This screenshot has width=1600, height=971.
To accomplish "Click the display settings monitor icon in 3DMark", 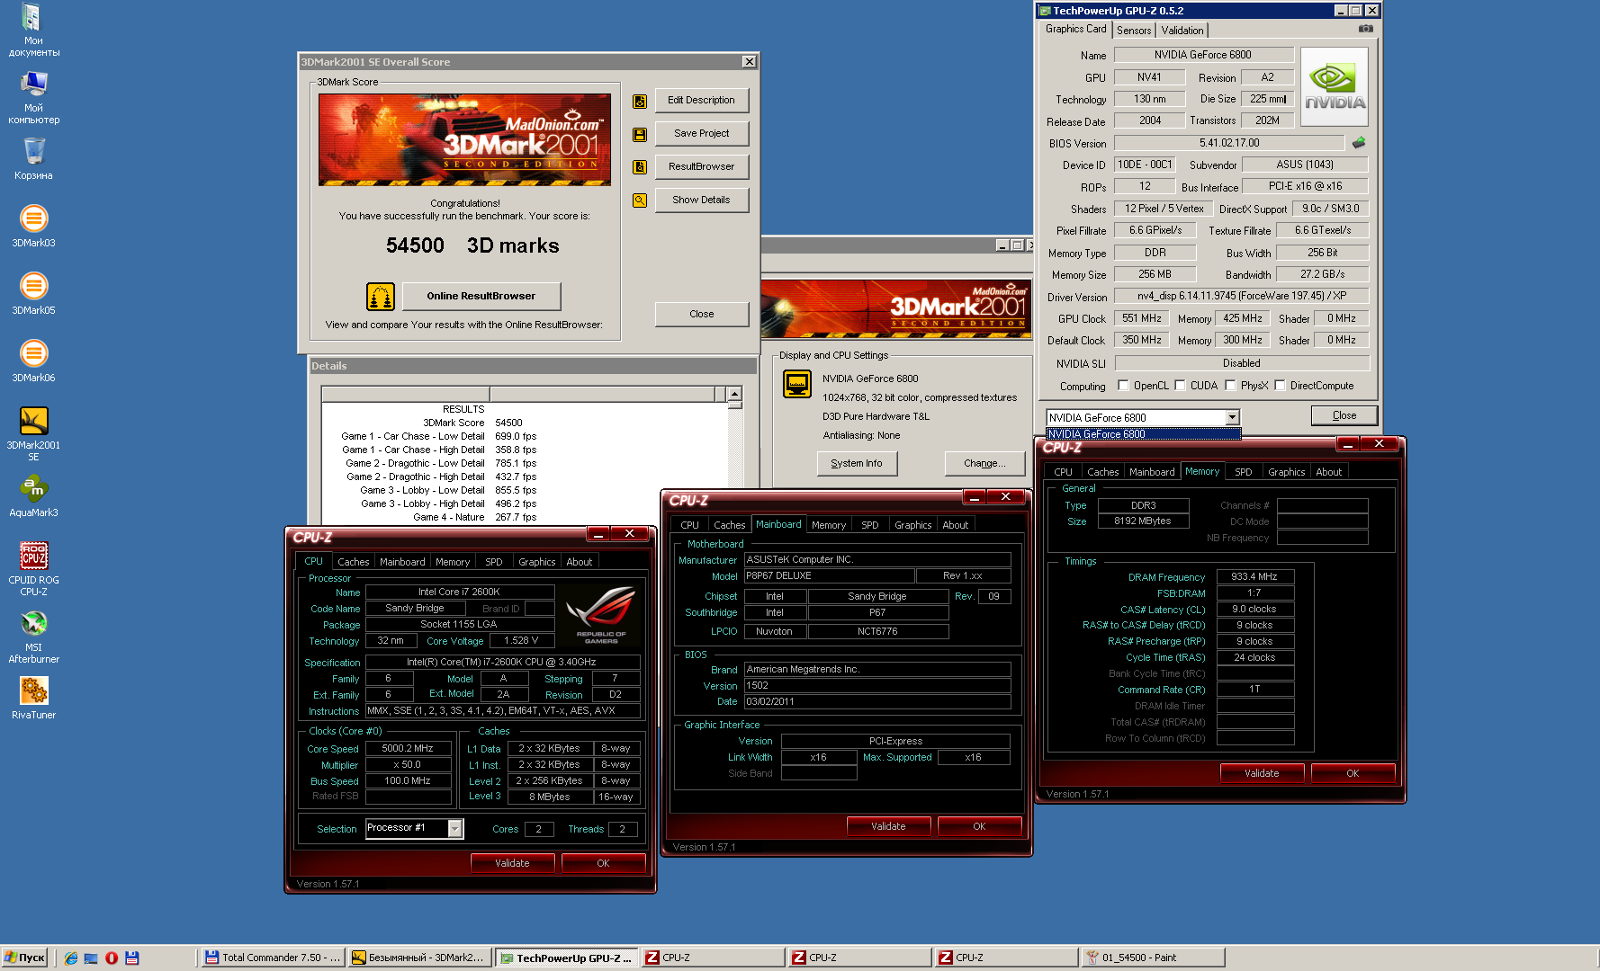I will (797, 384).
